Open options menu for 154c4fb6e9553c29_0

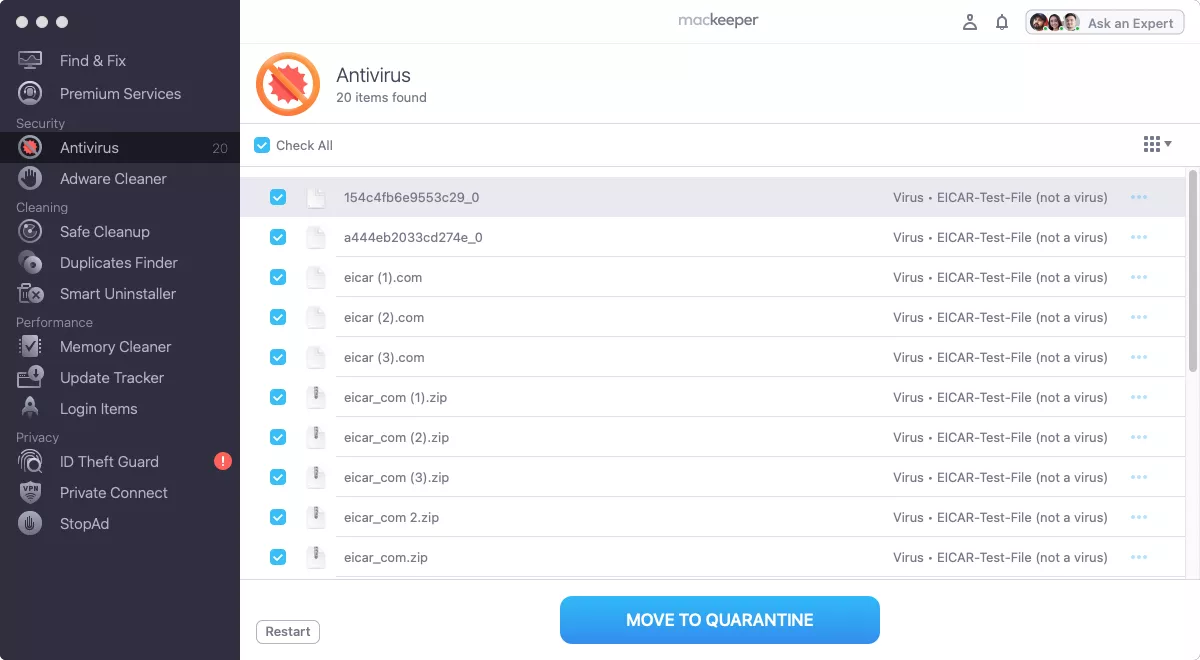point(1139,197)
